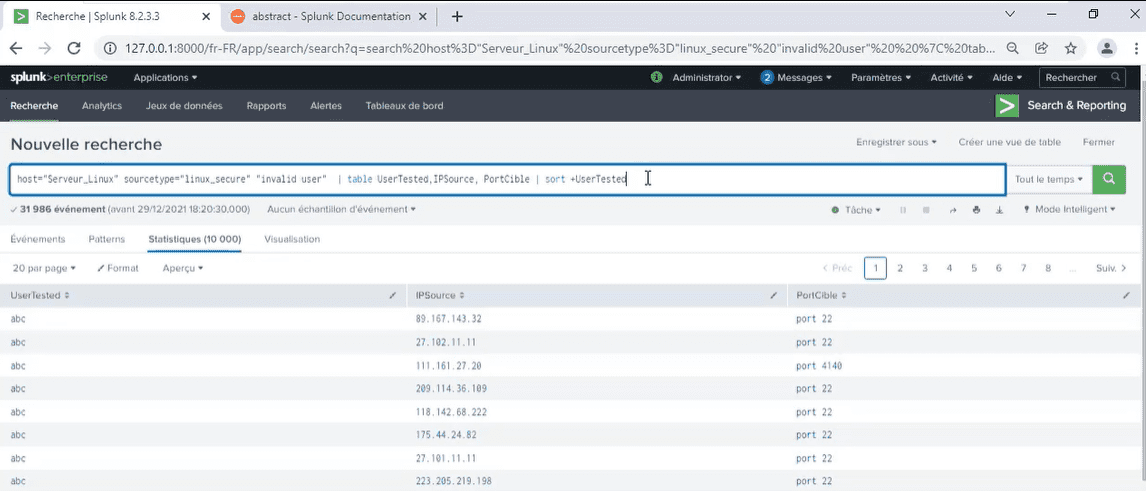The width and height of the screenshot is (1146, 491).
Task: Click the IP cell 111.161.27.20
Action: [448, 365]
